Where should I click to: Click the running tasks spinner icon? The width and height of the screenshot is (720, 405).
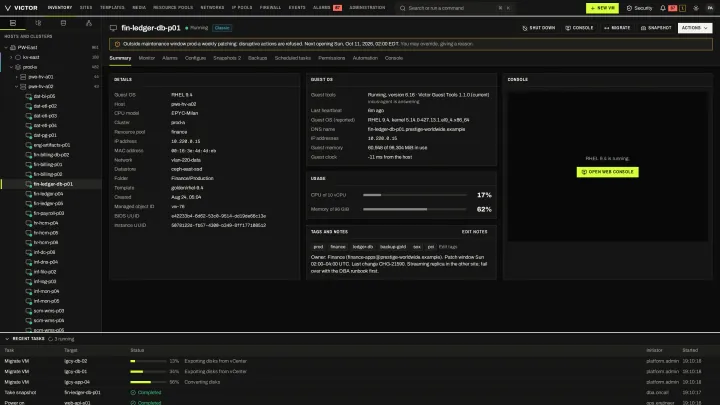pos(51,339)
